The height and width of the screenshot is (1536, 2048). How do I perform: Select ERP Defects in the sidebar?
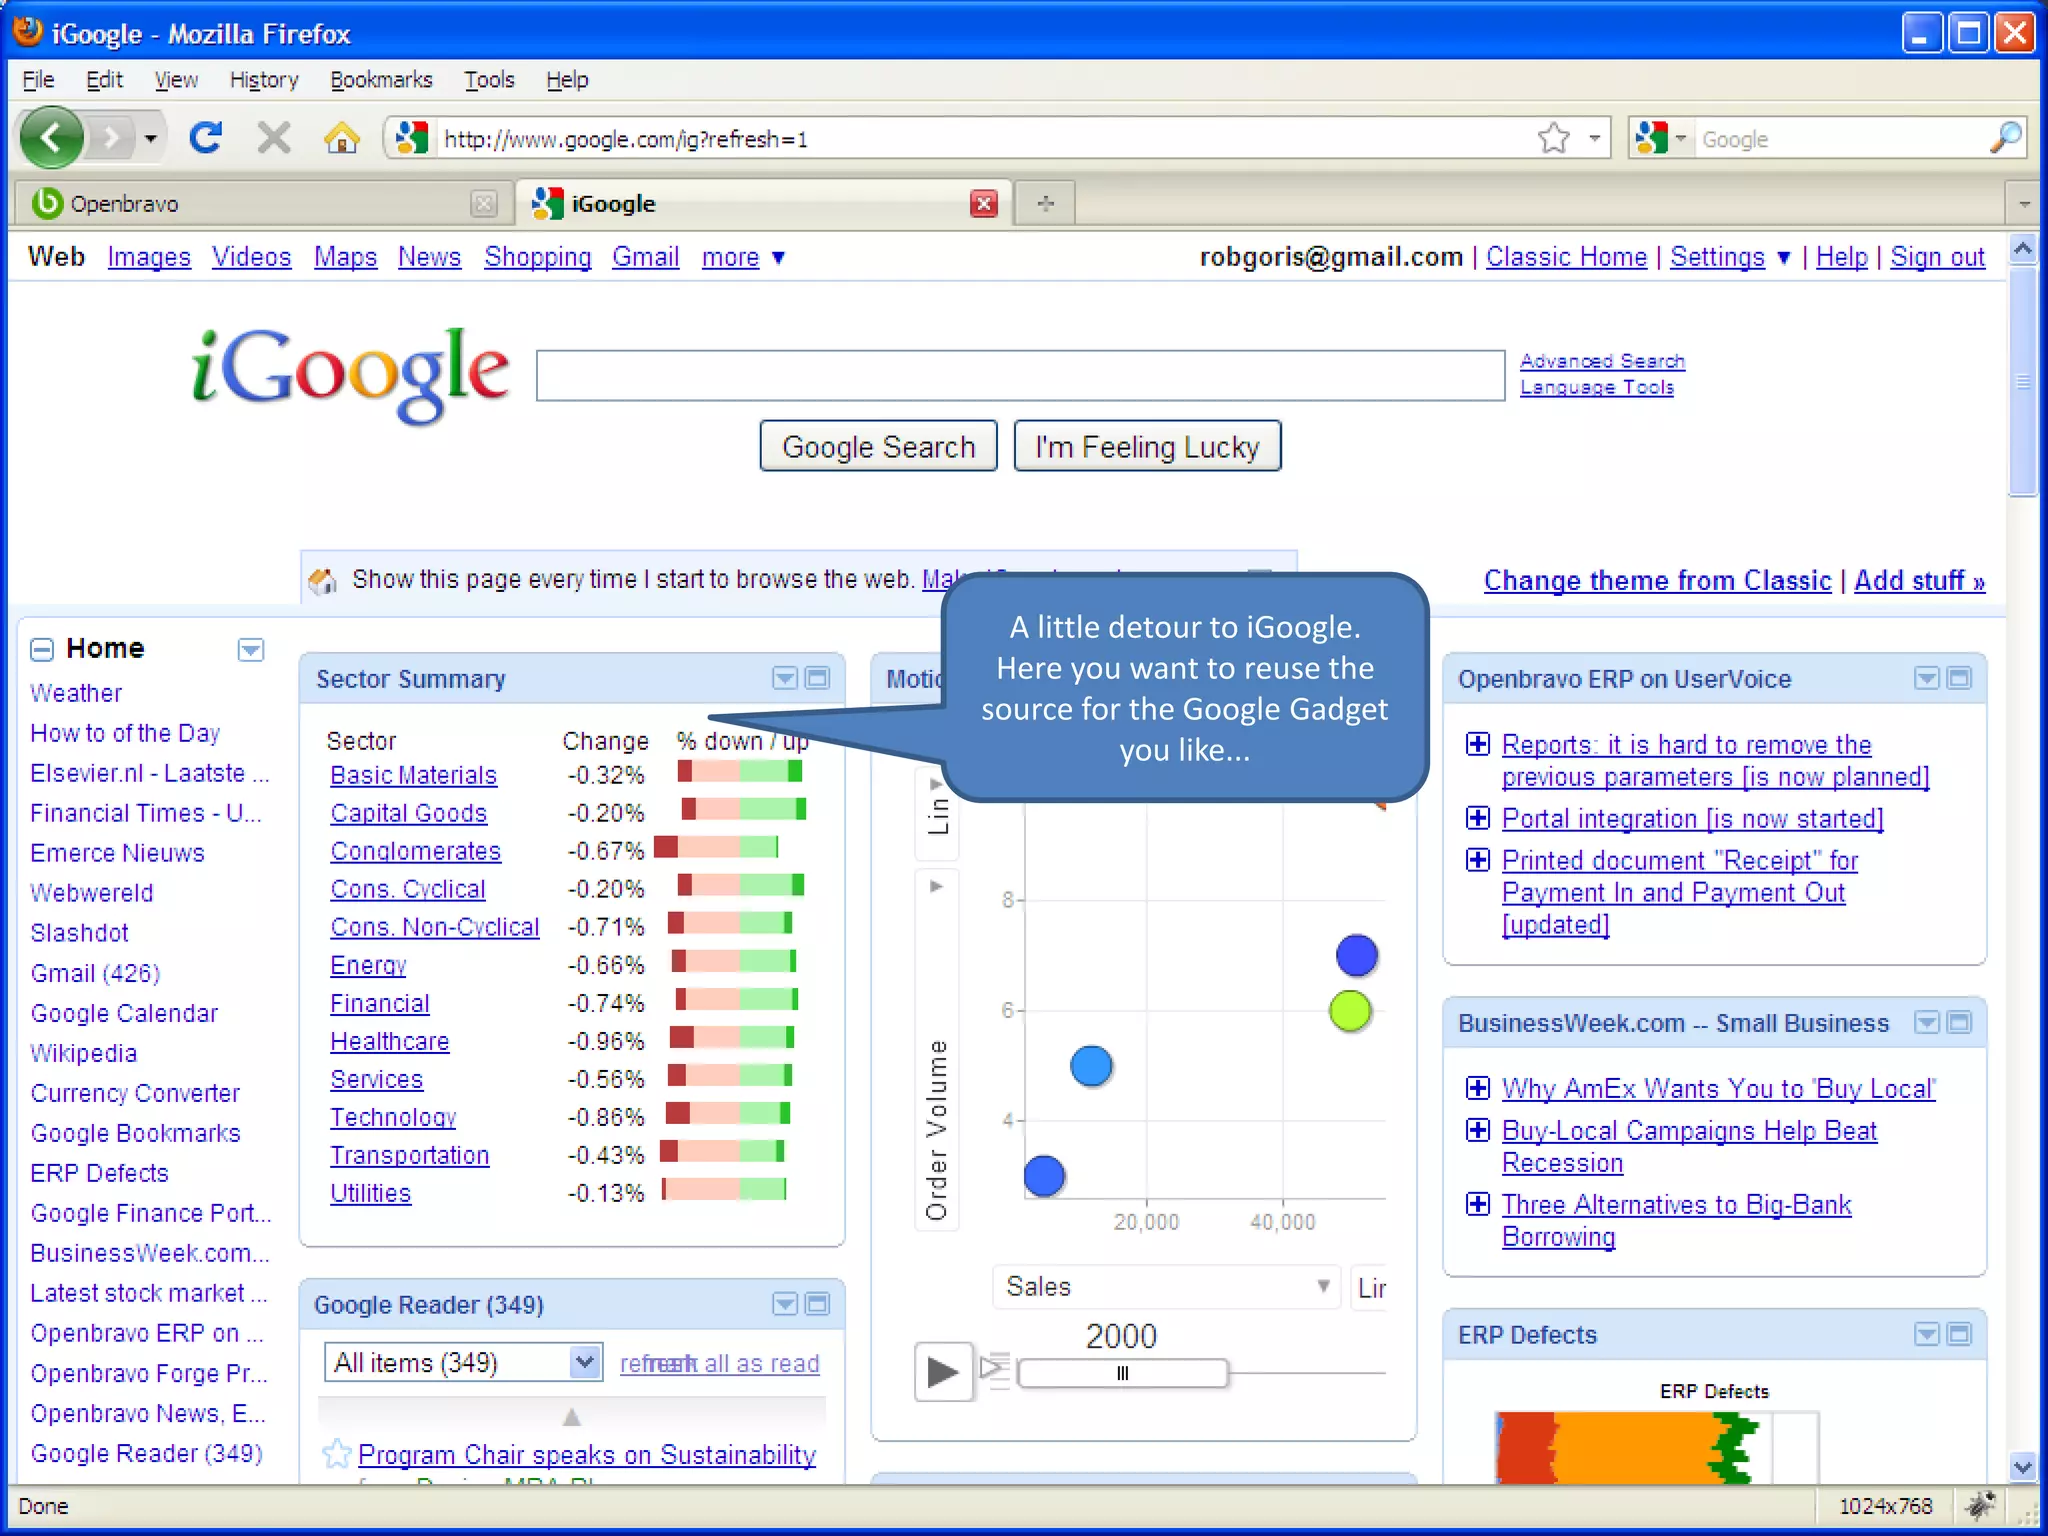tap(99, 1173)
